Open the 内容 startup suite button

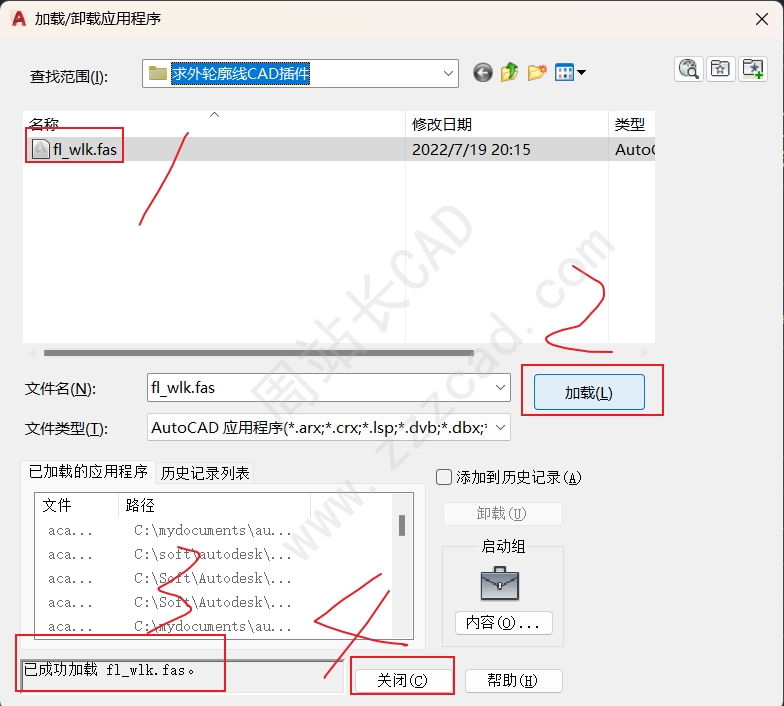[x=503, y=623]
